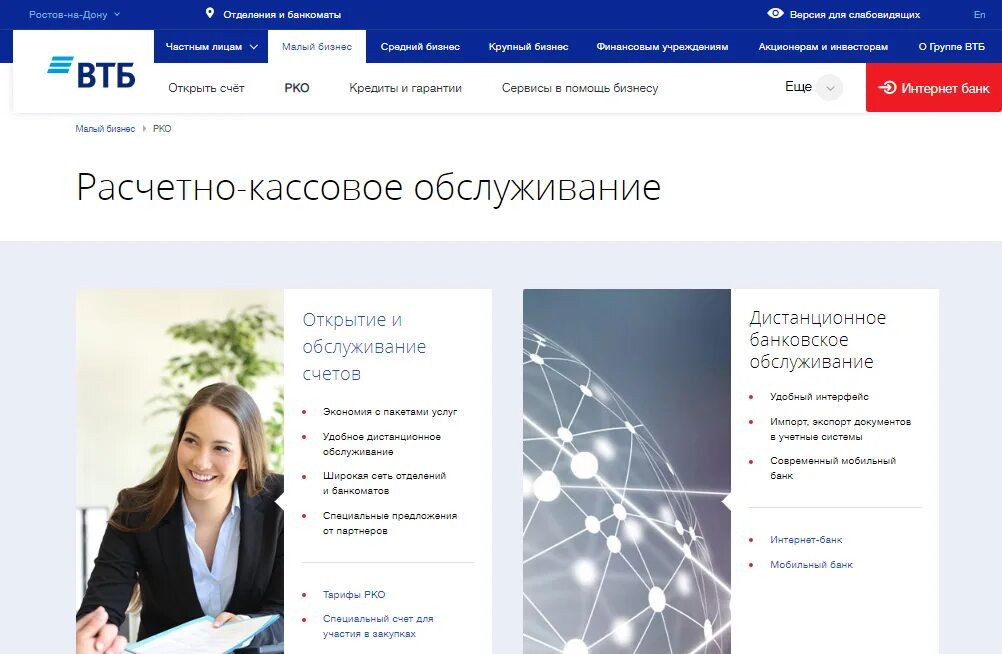
Task: Click text Современный мобильный банк
Action: [x=833, y=468]
